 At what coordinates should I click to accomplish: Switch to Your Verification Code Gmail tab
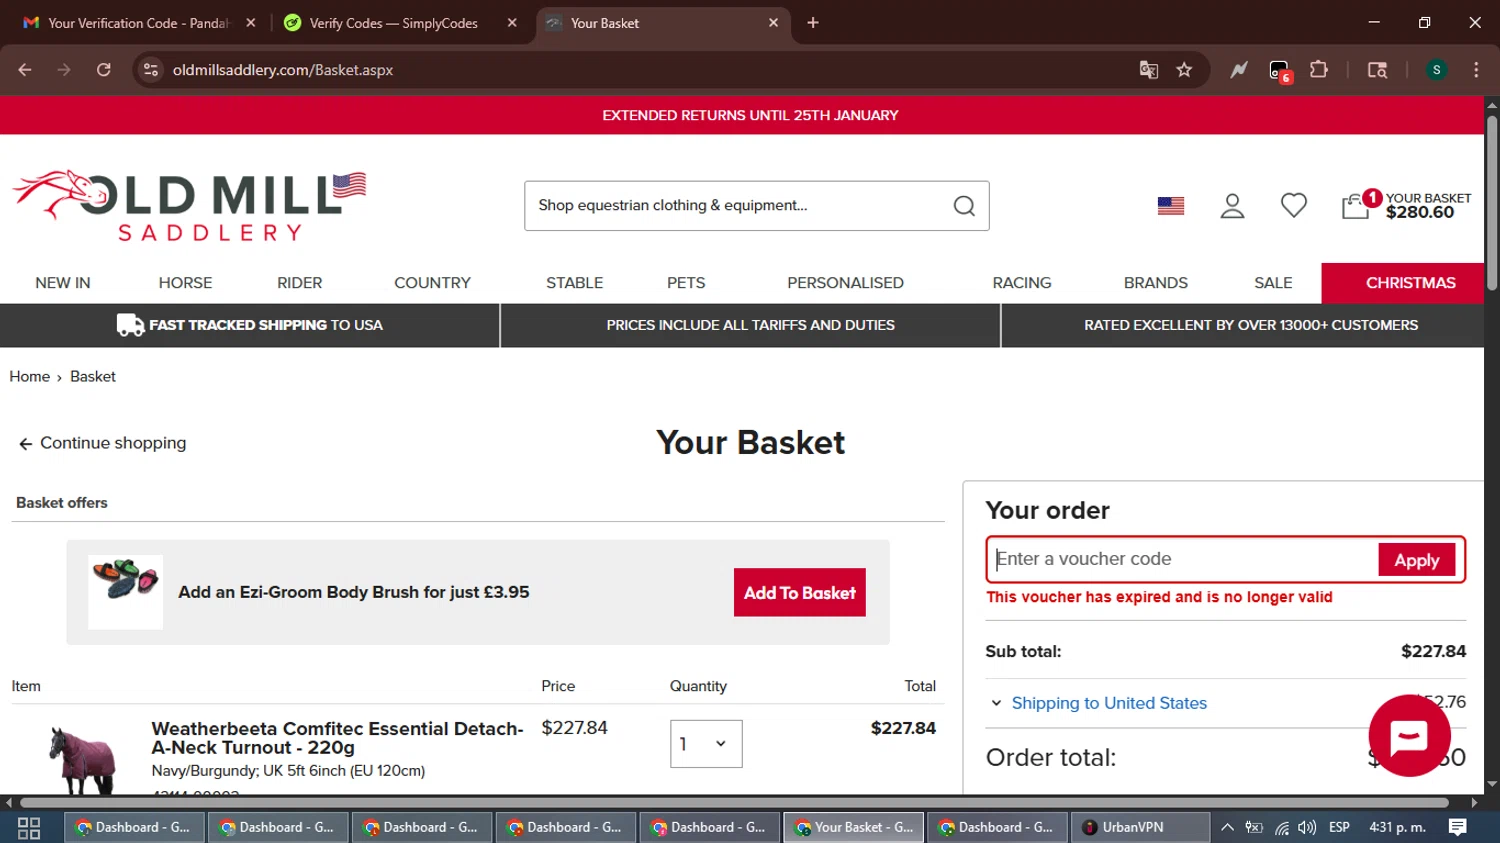[139, 23]
